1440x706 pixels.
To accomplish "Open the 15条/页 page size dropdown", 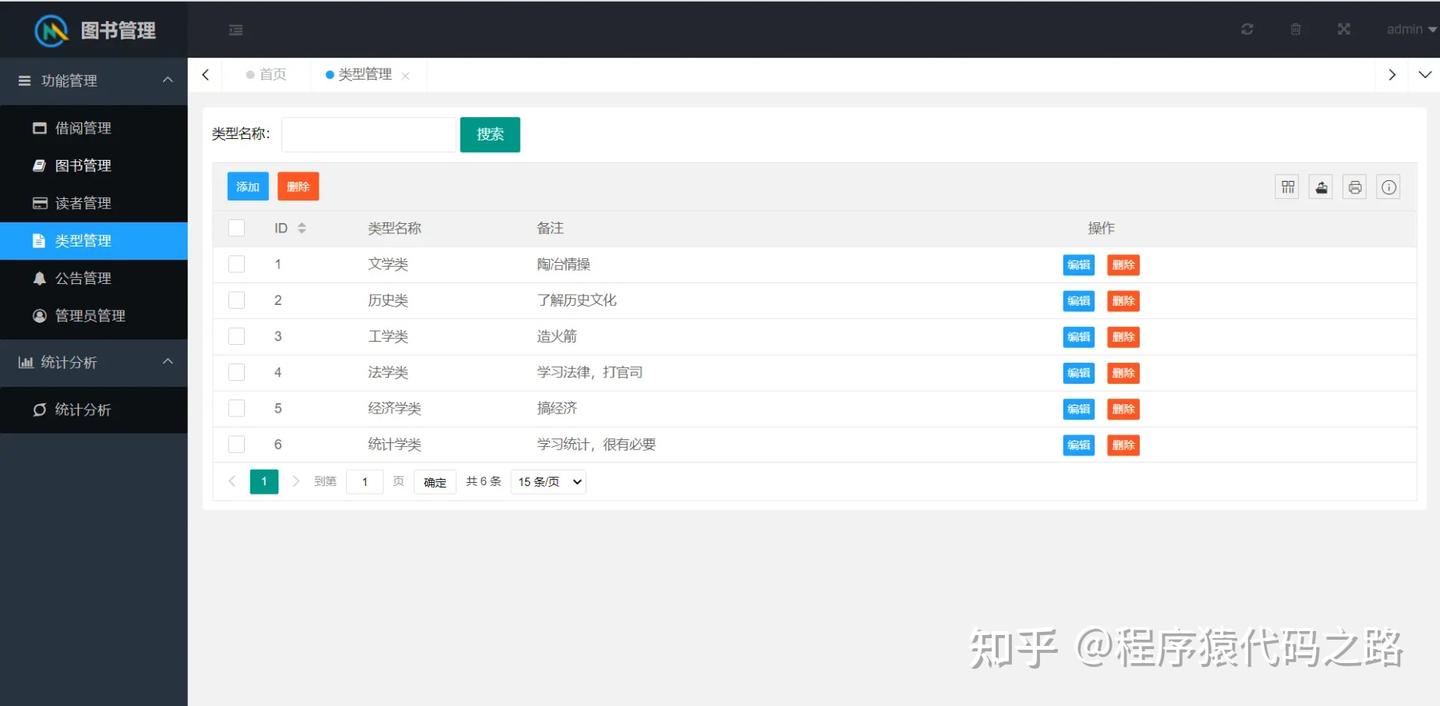I will click(x=547, y=481).
